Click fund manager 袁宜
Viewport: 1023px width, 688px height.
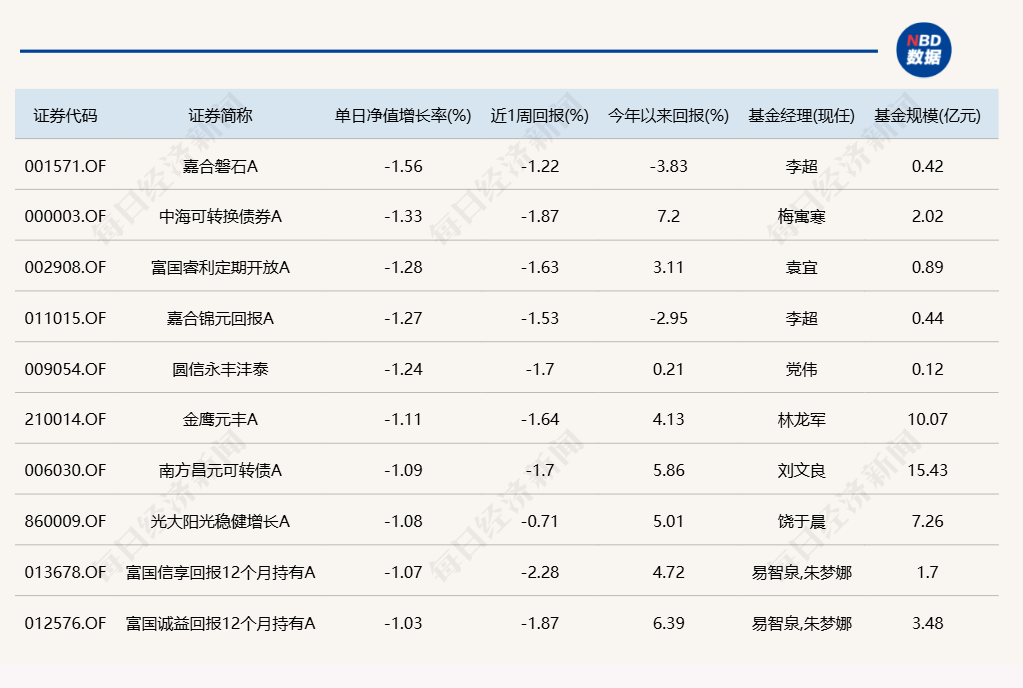coord(801,267)
